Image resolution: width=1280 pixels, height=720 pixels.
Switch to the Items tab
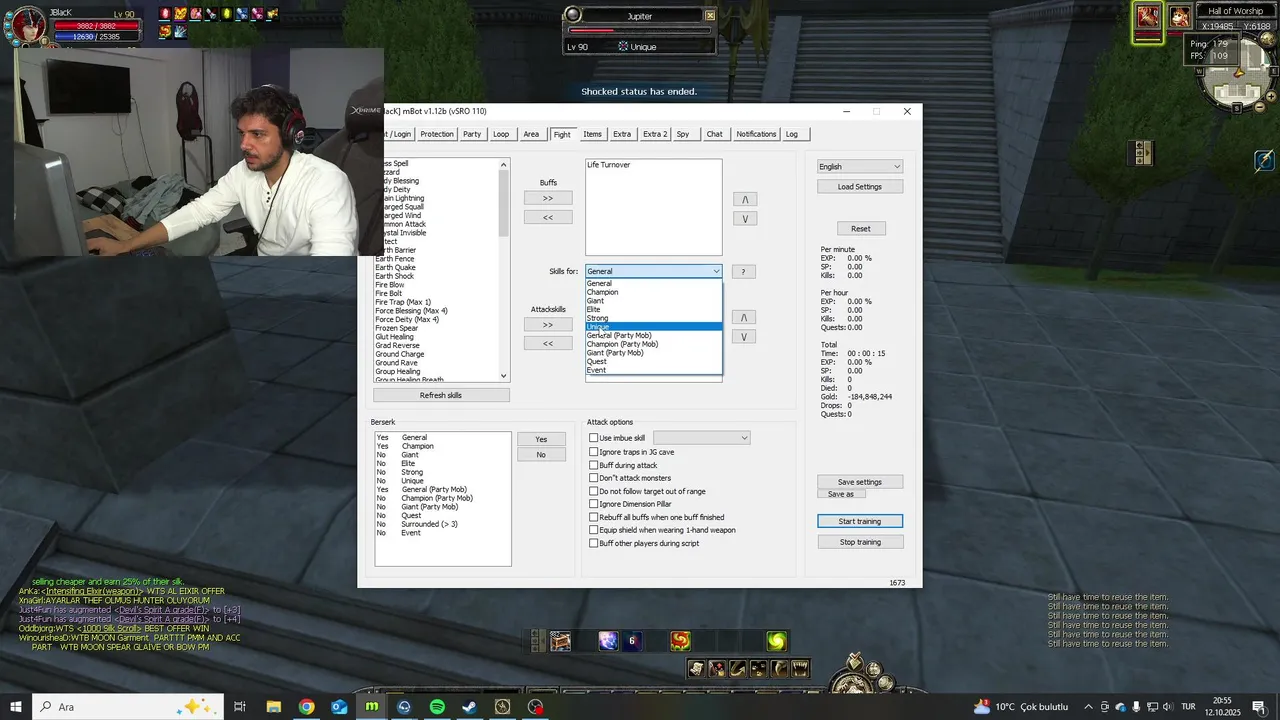593,134
